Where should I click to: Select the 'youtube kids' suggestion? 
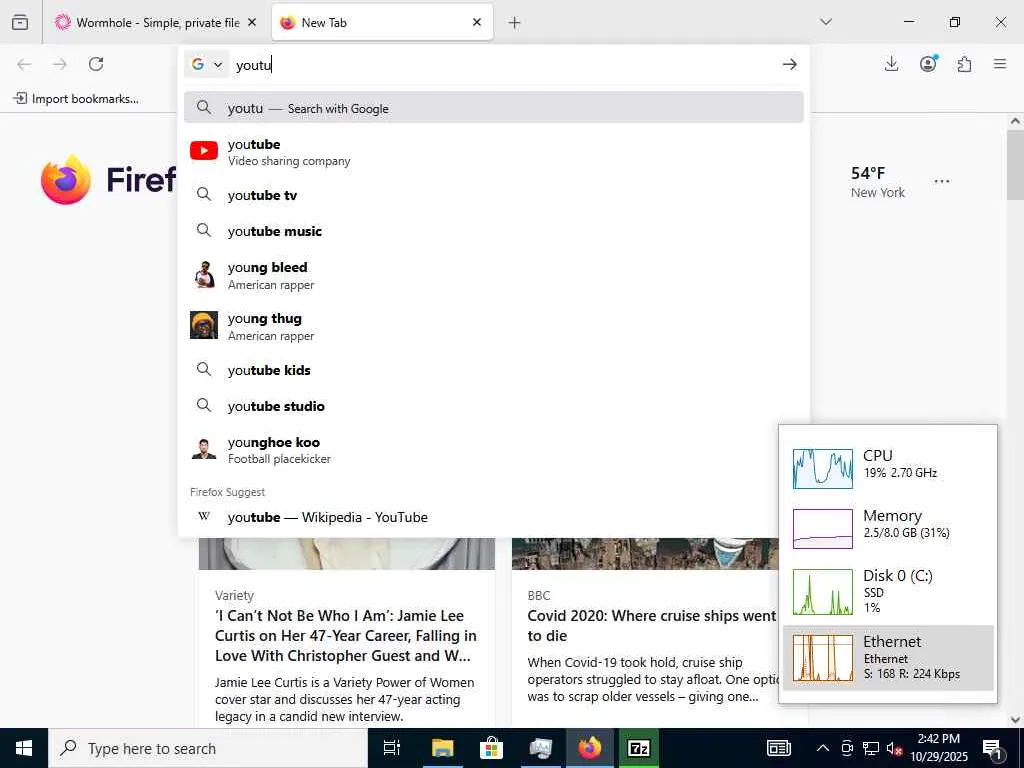[x=493, y=370]
